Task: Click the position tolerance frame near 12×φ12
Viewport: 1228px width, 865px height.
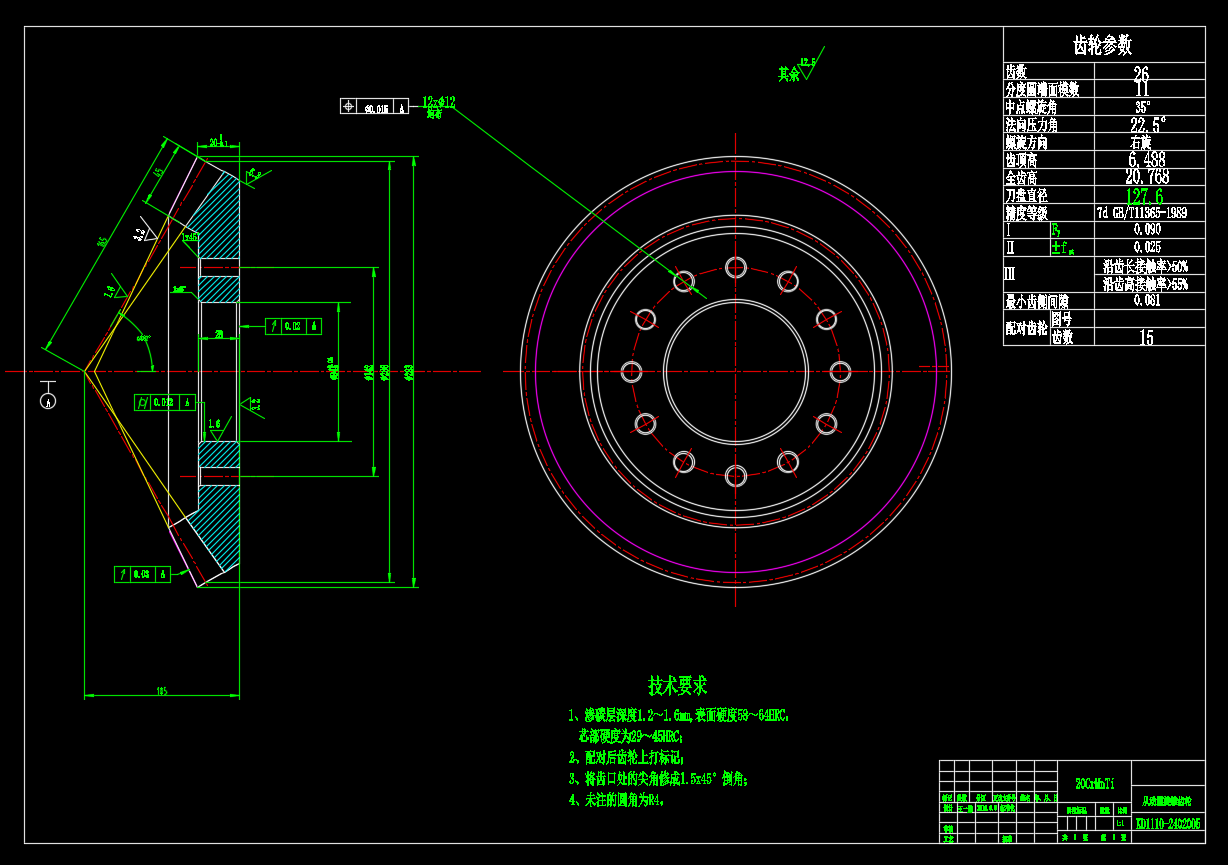Action: click(x=374, y=107)
